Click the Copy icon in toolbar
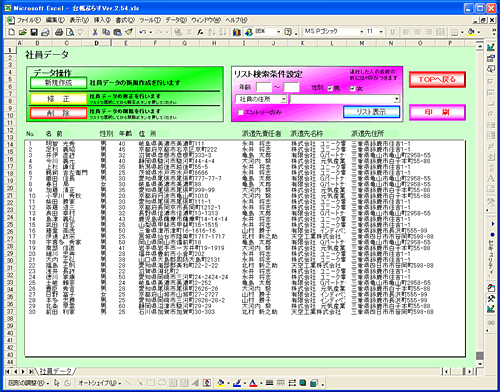The height and width of the screenshot is (392, 500). [106, 32]
